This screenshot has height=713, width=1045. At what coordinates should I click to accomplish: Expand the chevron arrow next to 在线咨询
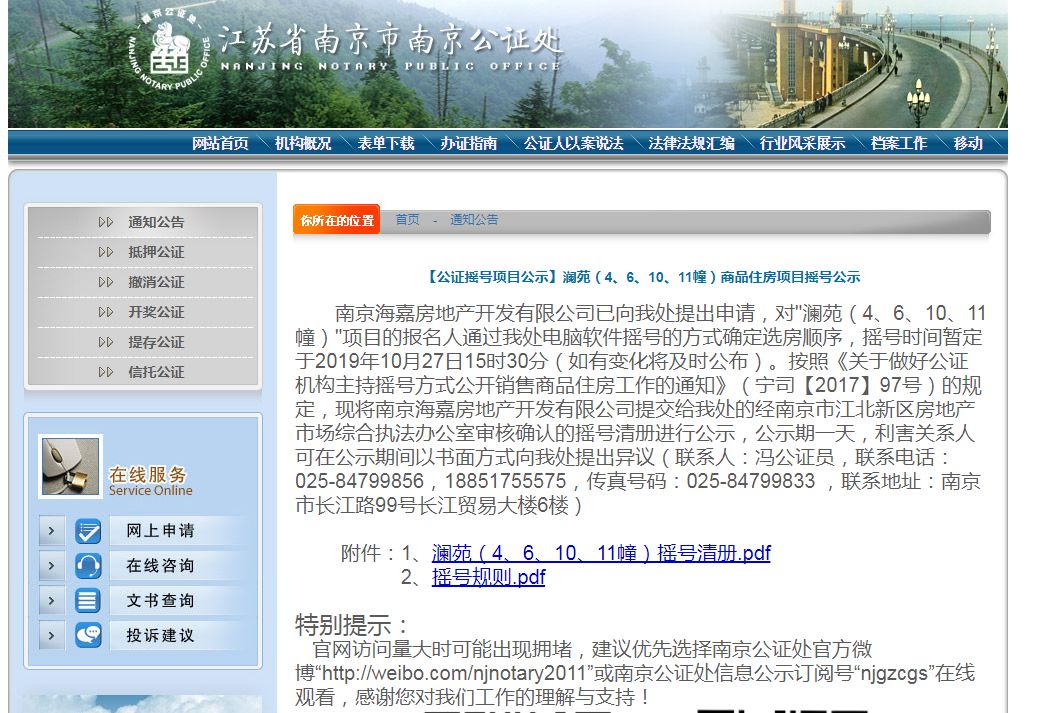coord(51,566)
